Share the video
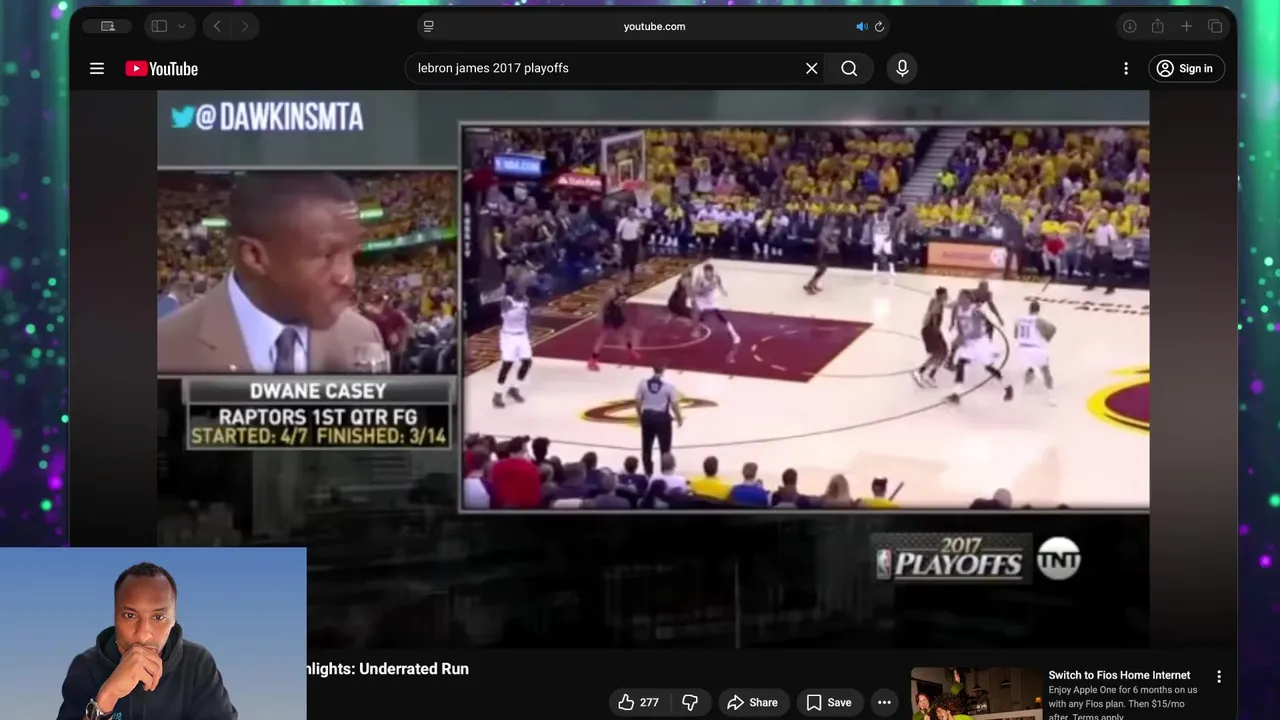Viewport: 1280px width, 720px height. 752,702
